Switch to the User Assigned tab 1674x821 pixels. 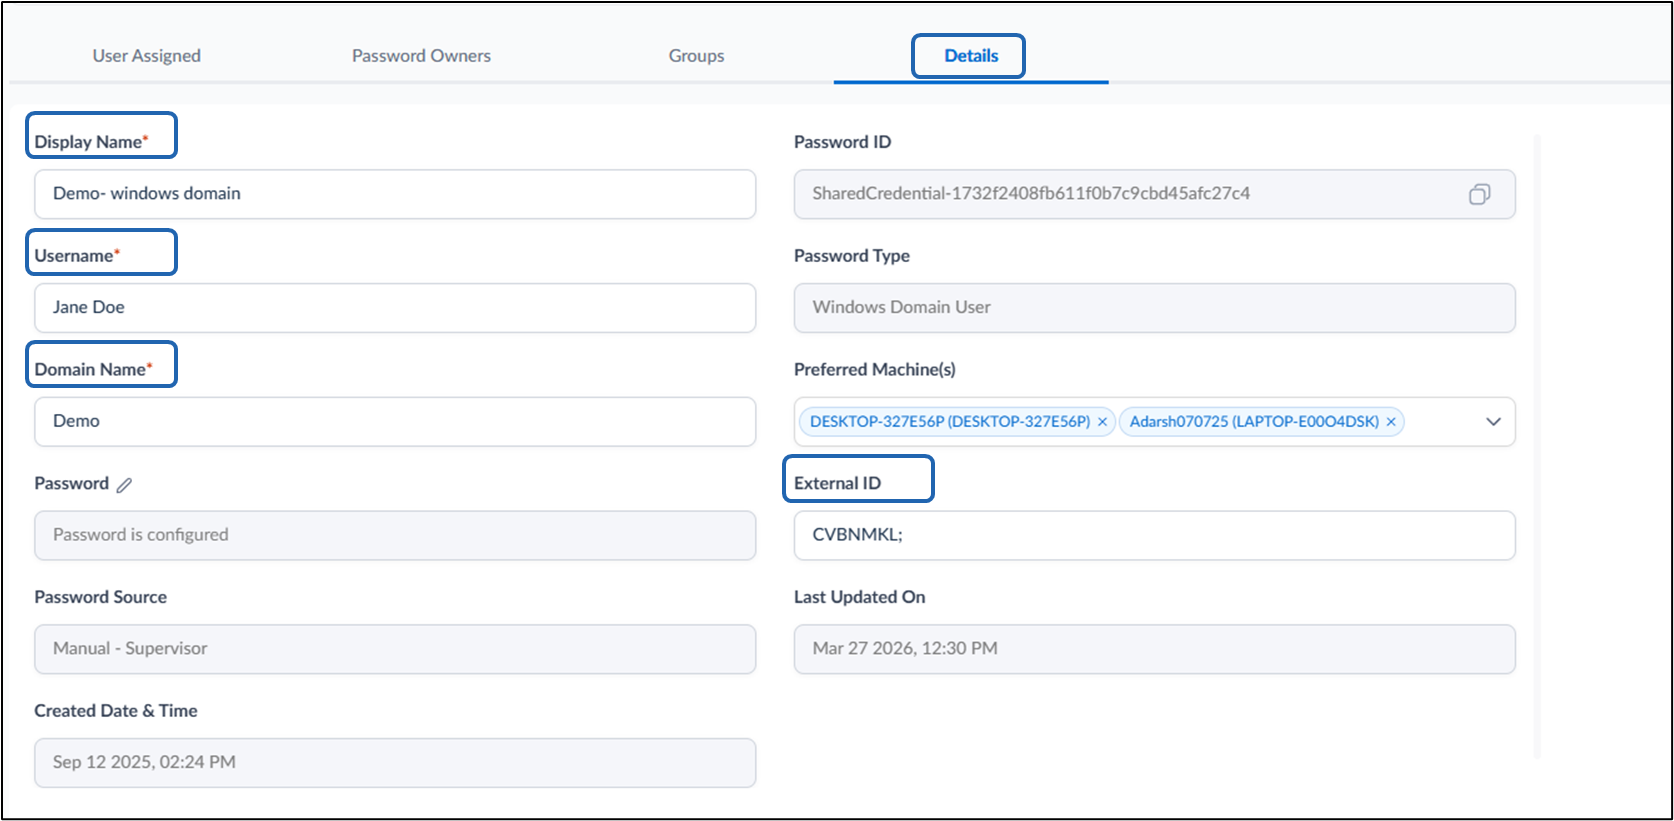coord(147,56)
